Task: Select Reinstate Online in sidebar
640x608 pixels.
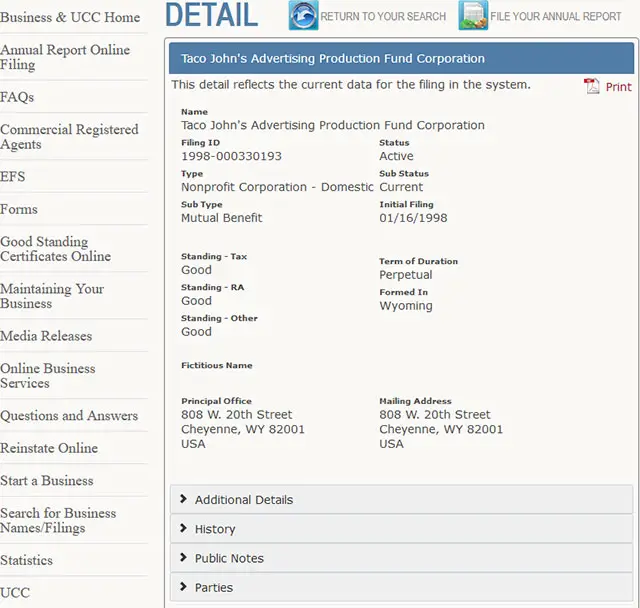Action: [49, 448]
